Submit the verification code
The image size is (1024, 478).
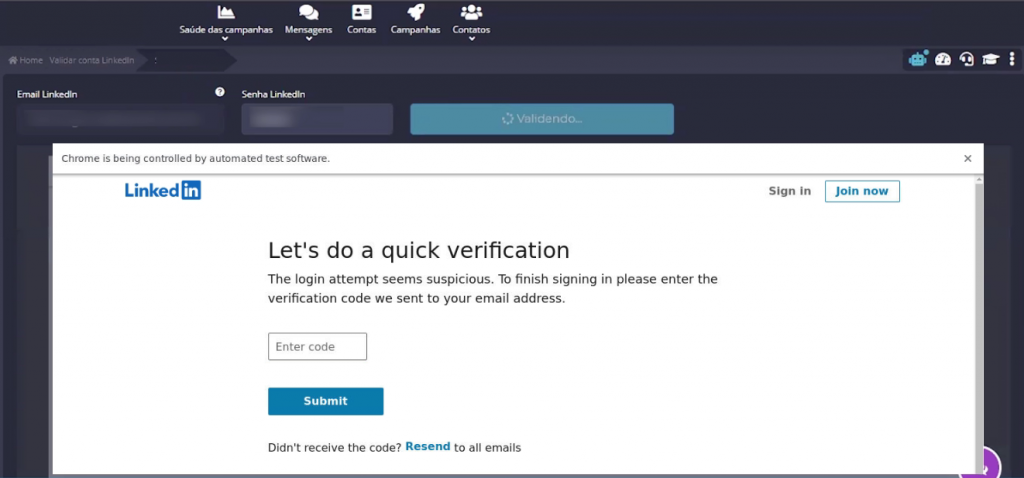tap(325, 401)
